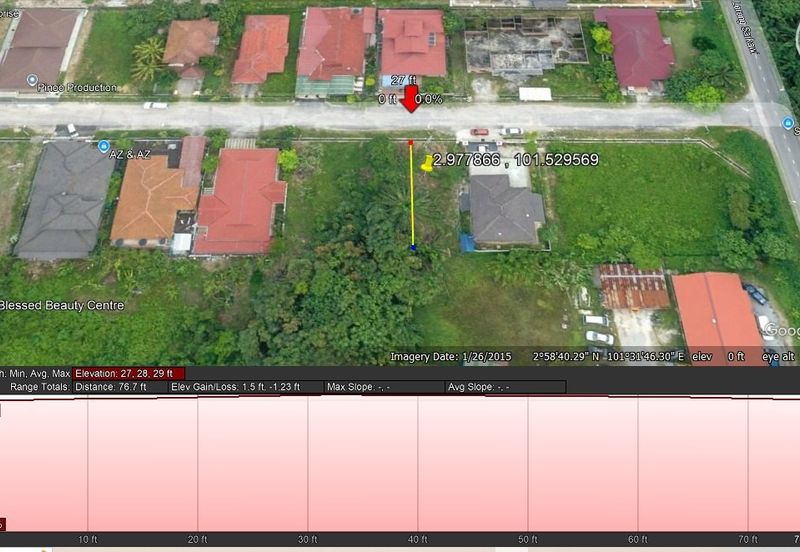Image resolution: width=800 pixels, height=552 pixels.
Task: Click the blue place marker on right road
Action: click(x=786, y=123)
